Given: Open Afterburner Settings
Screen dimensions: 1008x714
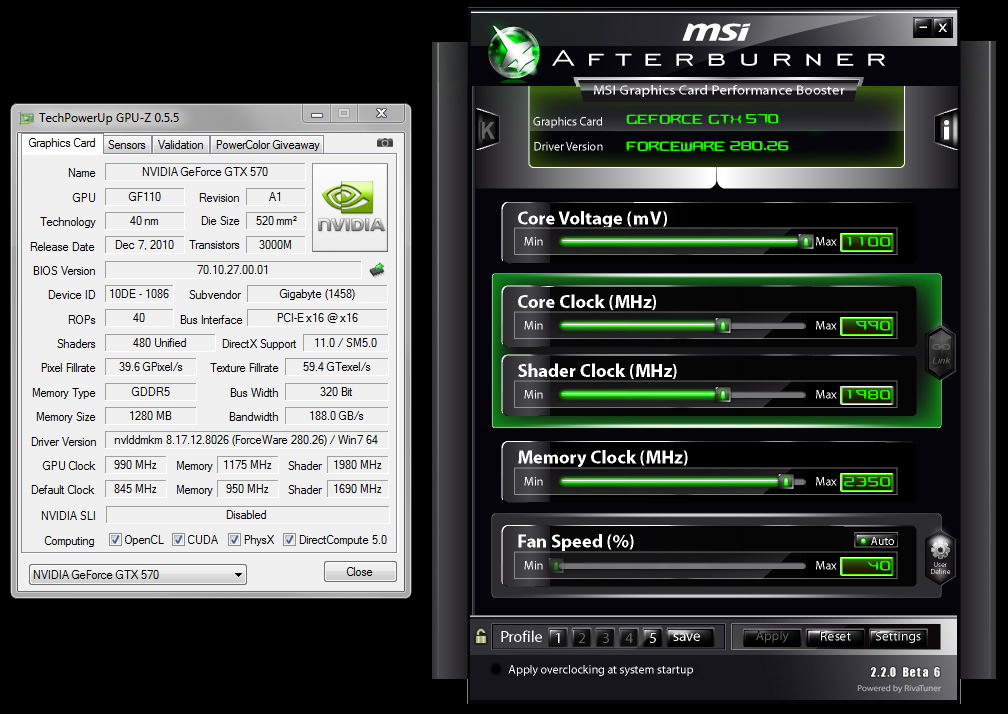Looking at the screenshot, I should pos(898,637).
